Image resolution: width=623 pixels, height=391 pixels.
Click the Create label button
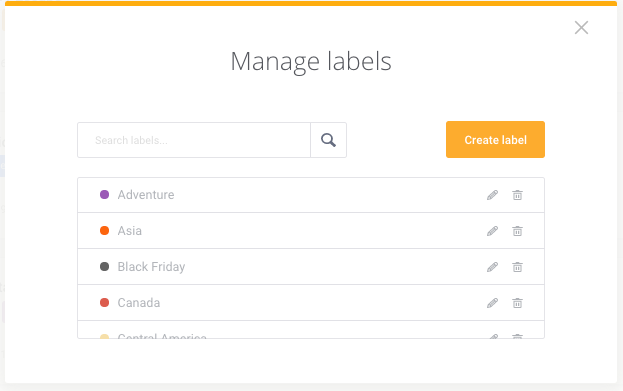[495, 139]
